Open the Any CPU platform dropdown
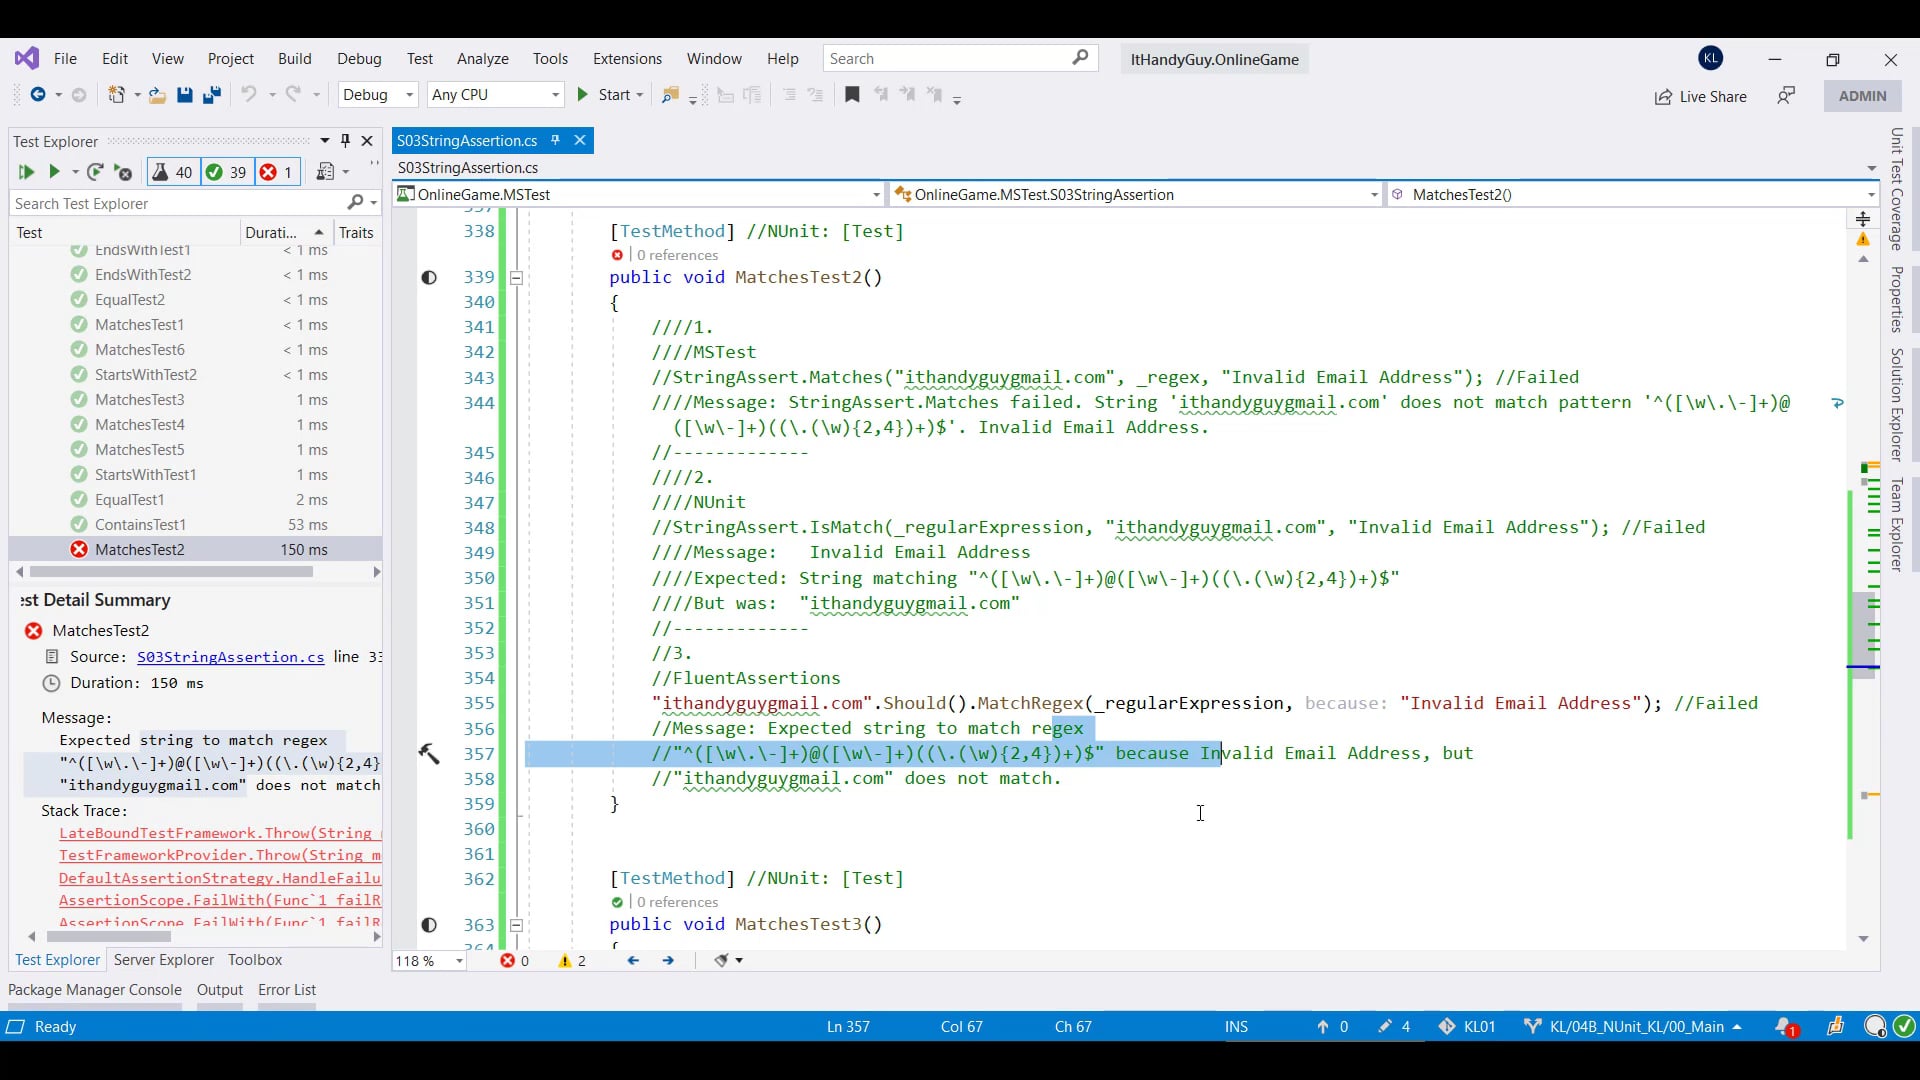Image resolution: width=1920 pixels, height=1080 pixels. 495,95
